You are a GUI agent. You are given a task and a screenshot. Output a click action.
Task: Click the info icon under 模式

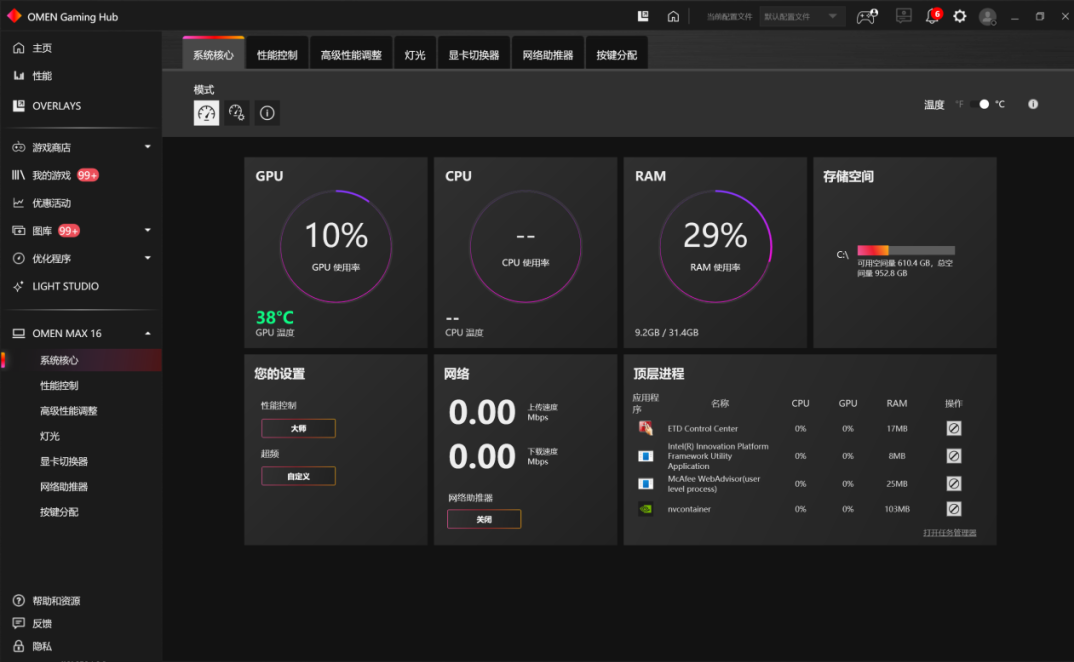click(x=267, y=113)
